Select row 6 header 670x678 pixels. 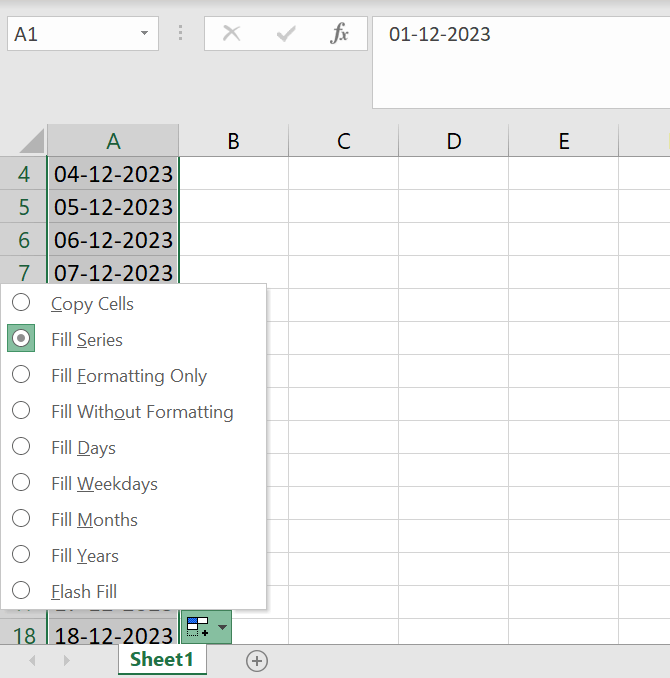pyautogui.click(x=23, y=239)
